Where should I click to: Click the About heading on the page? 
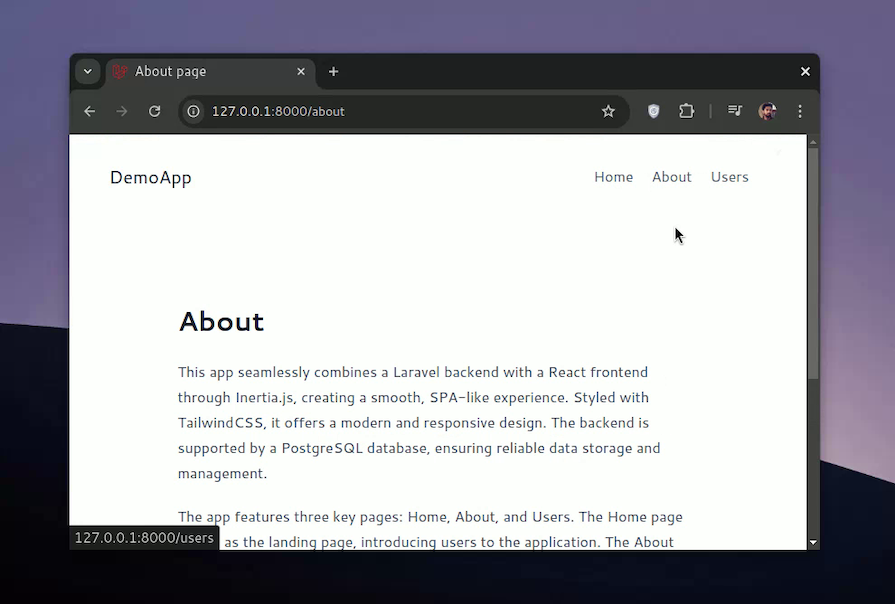coord(221,321)
